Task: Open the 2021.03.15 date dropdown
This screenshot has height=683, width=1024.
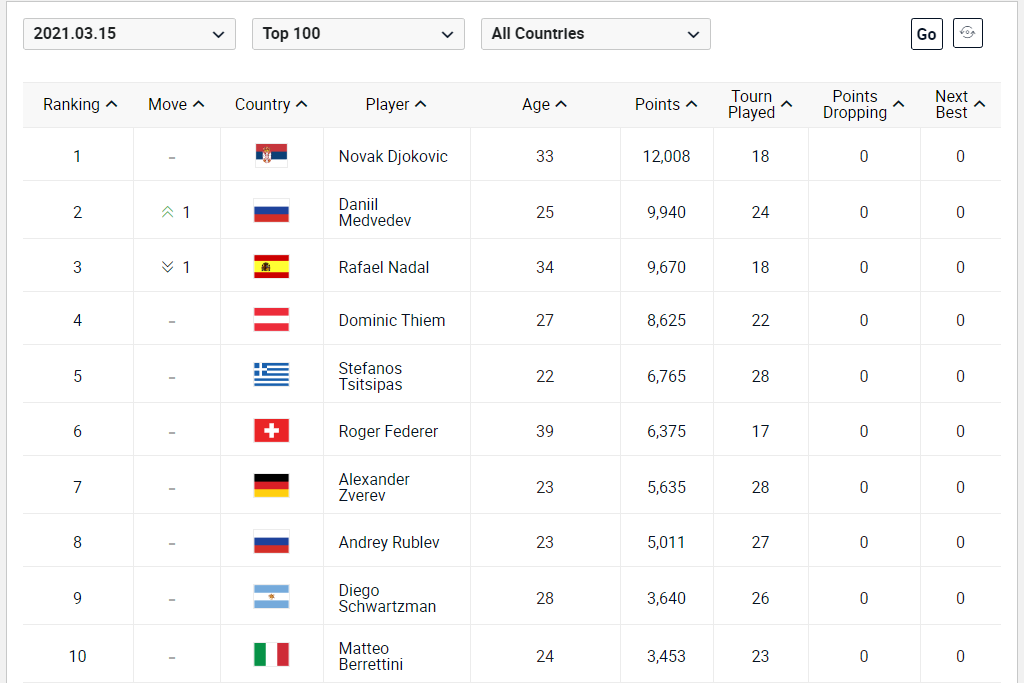Action: click(129, 34)
